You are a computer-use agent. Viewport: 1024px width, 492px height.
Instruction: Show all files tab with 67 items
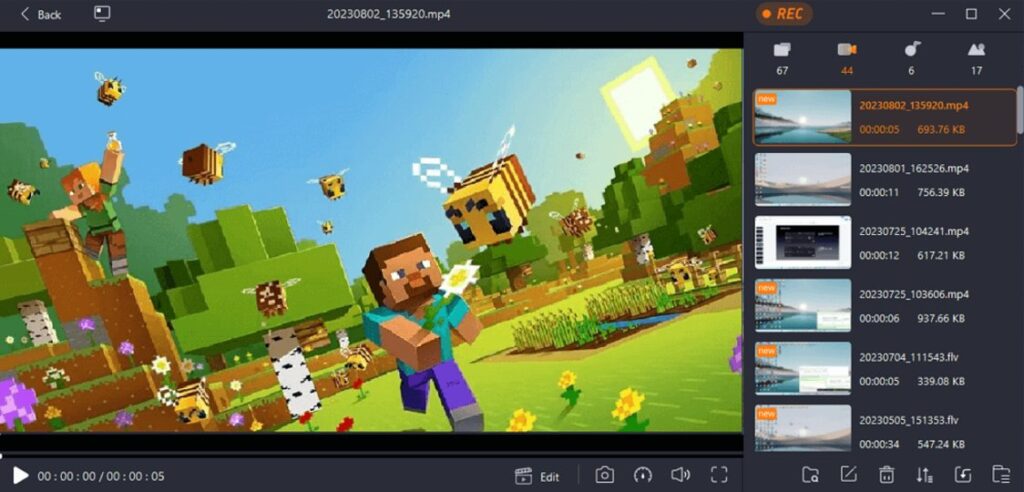[782, 57]
